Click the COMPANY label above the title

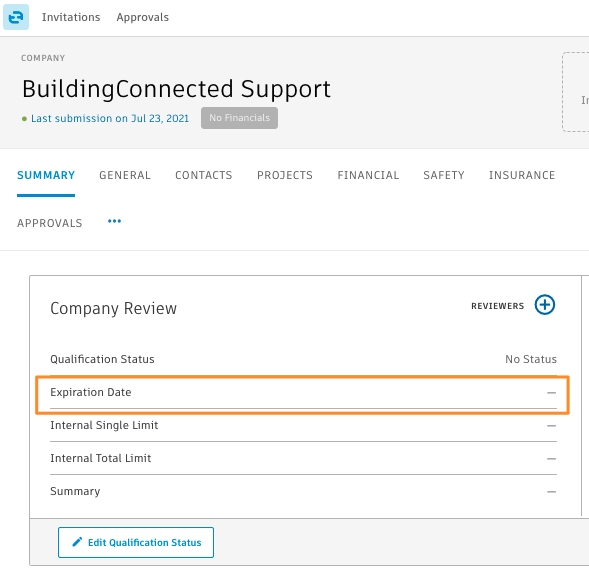(x=43, y=58)
